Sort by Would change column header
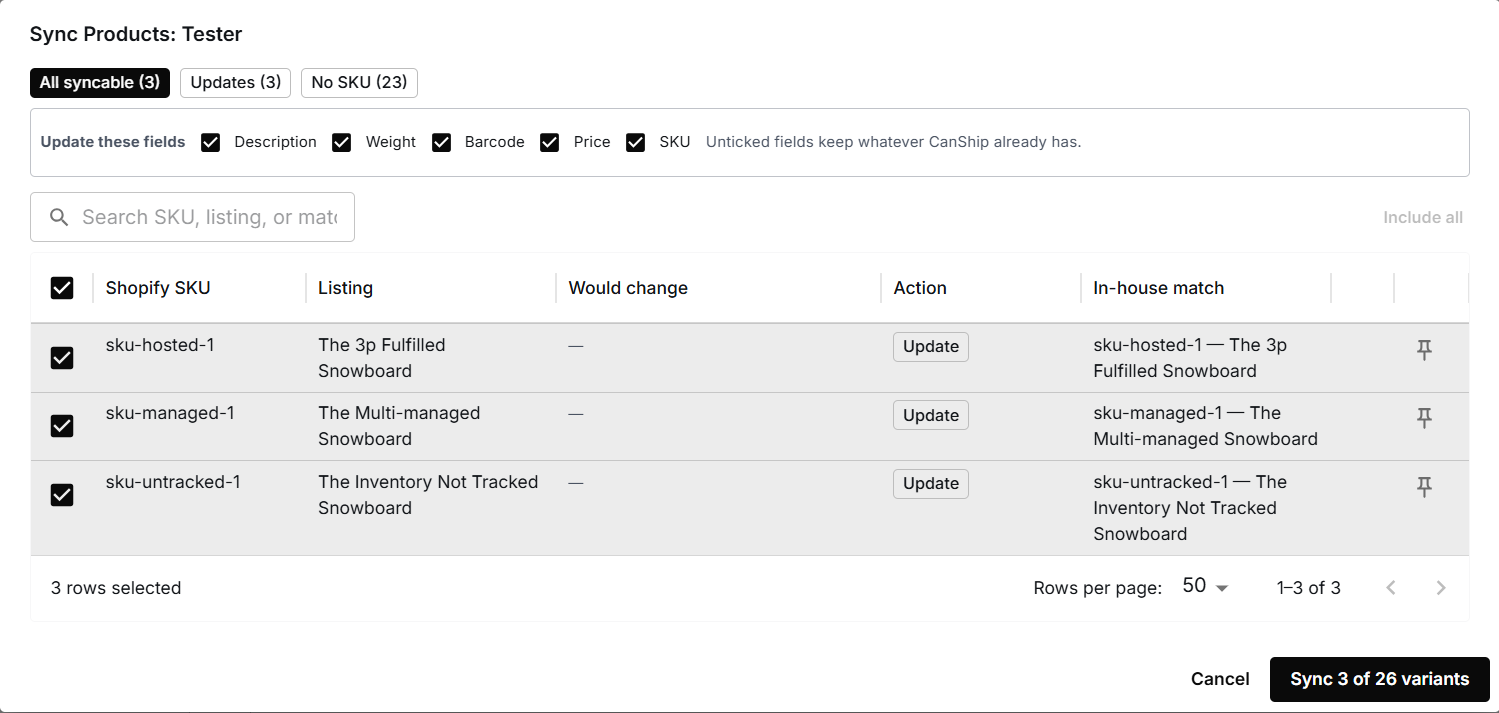 point(628,288)
